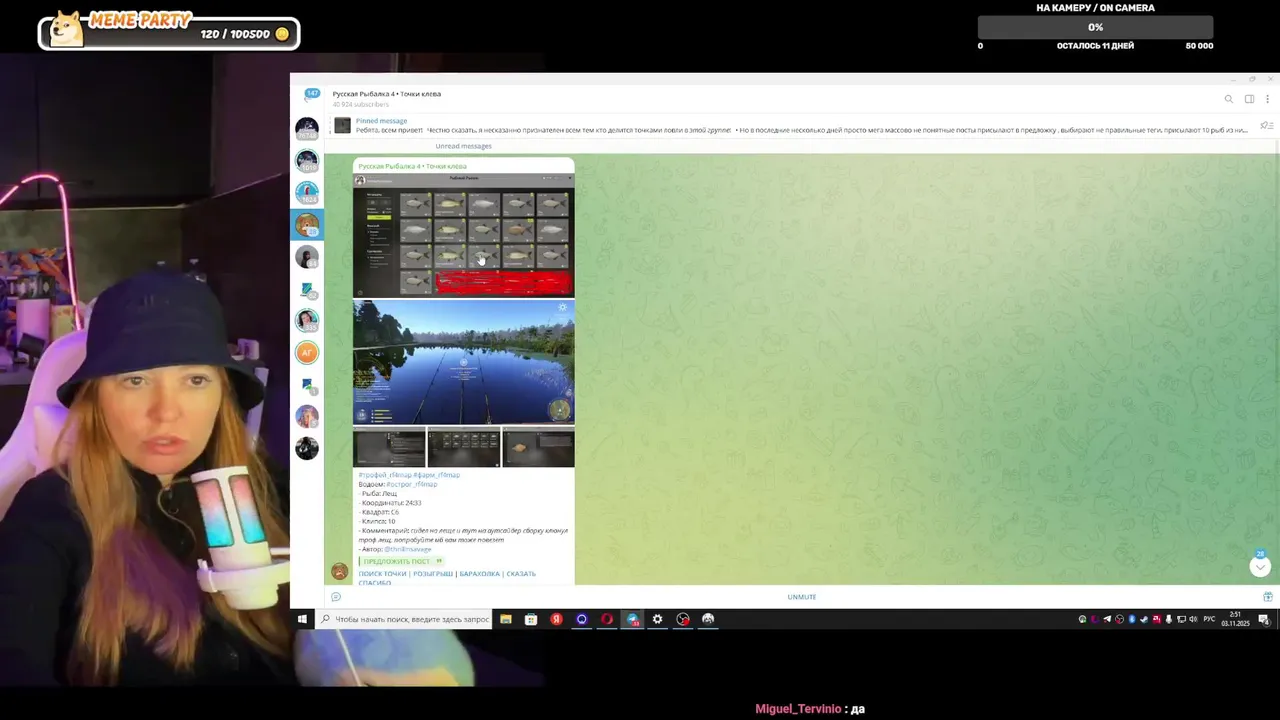Open OBS Studio from taskbar
Screen dimensions: 1280x720
coord(683,619)
